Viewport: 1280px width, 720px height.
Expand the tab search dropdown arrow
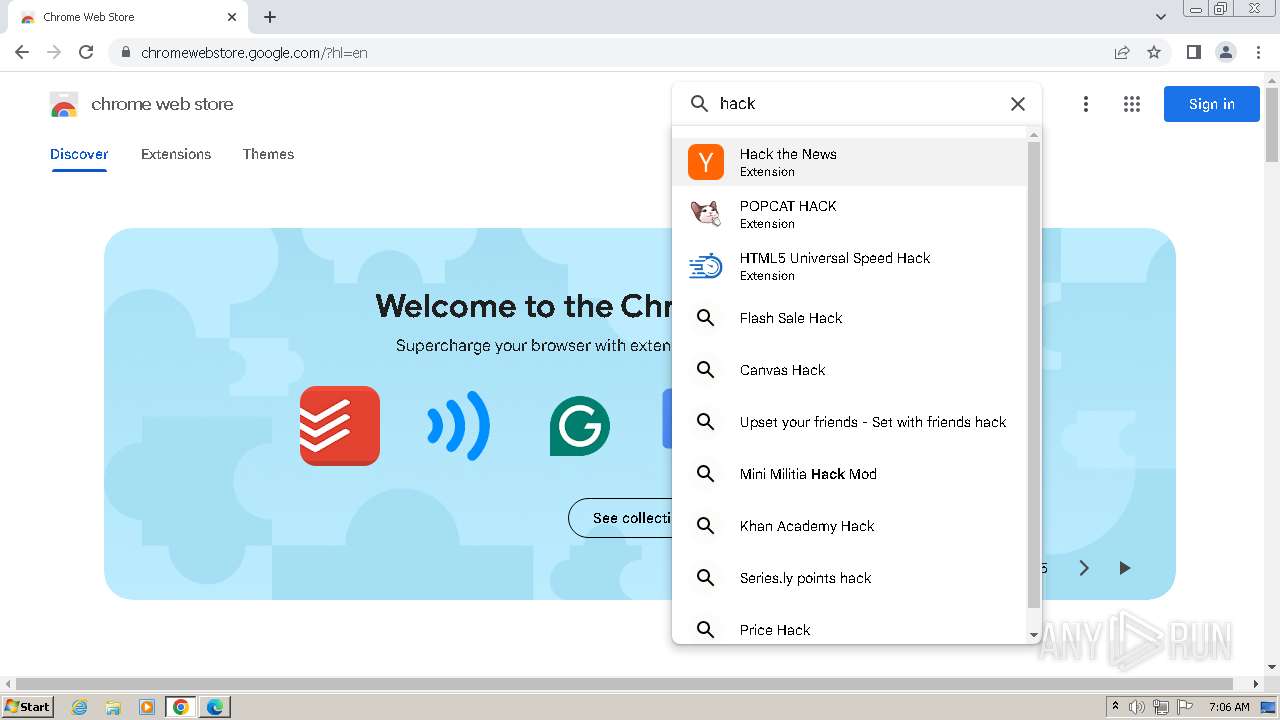1161,17
